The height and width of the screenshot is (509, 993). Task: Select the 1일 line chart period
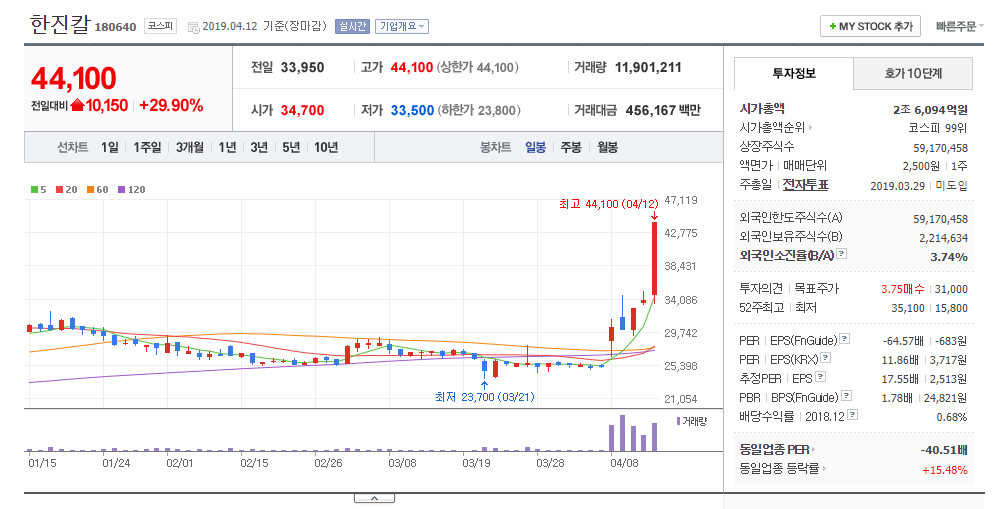pyautogui.click(x=110, y=147)
